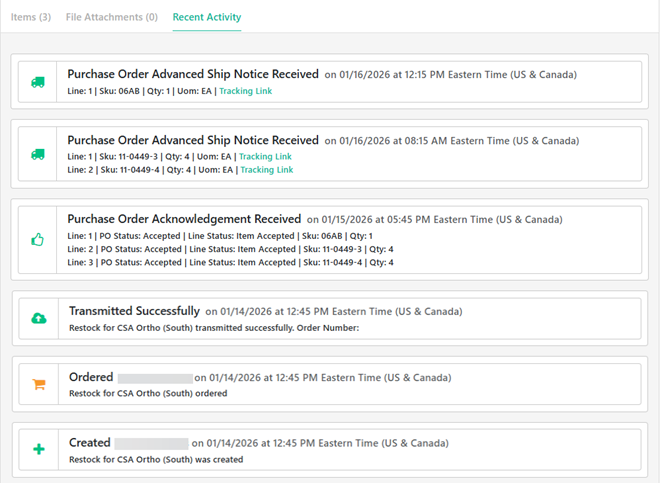Click the Created entry heading
The image size is (660, 483).
coord(89,443)
